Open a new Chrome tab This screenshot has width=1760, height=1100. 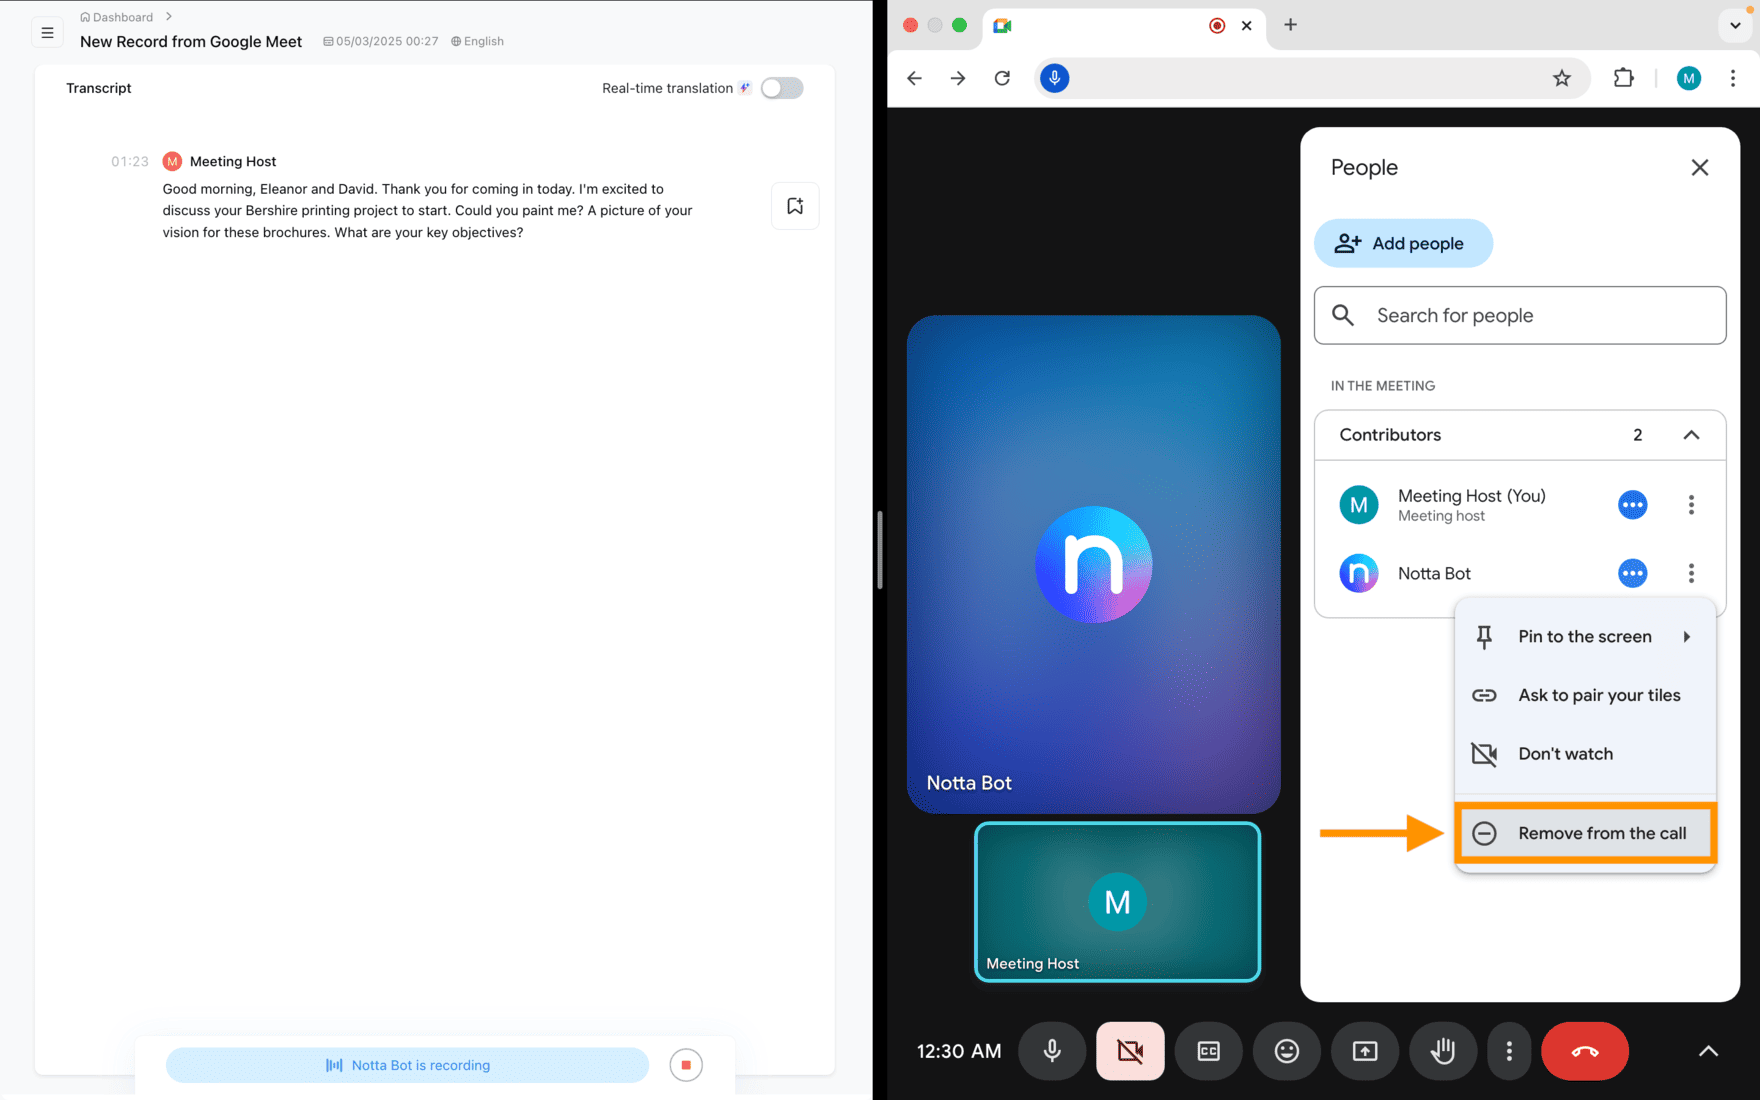pos(1290,25)
